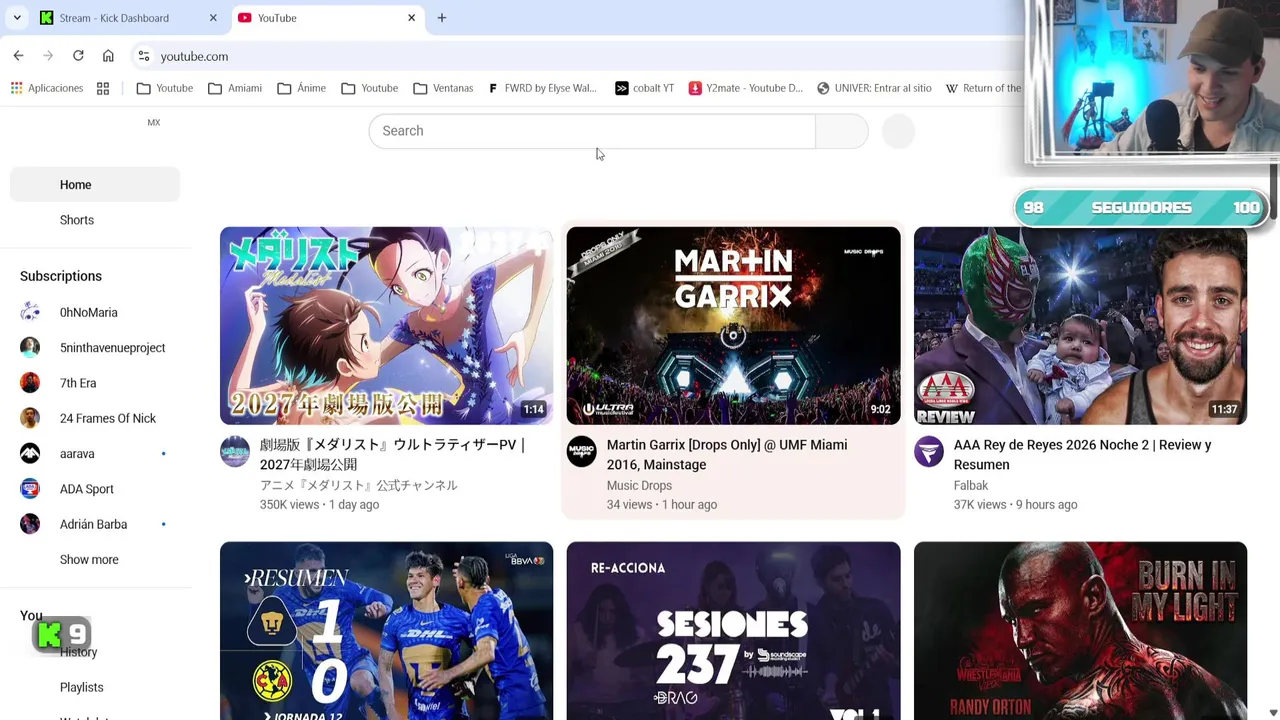
Task: Play the AAA Rey de Reyes review thumbnail
Action: pyautogui.click(x=1080, y=326)
